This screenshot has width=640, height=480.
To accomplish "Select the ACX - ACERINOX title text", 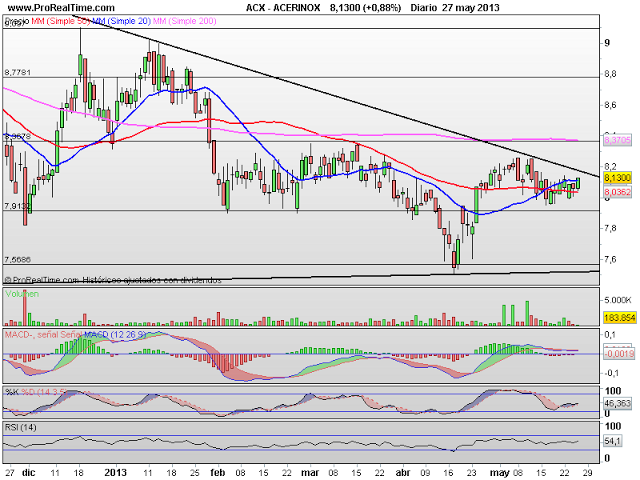I will 283,7.
